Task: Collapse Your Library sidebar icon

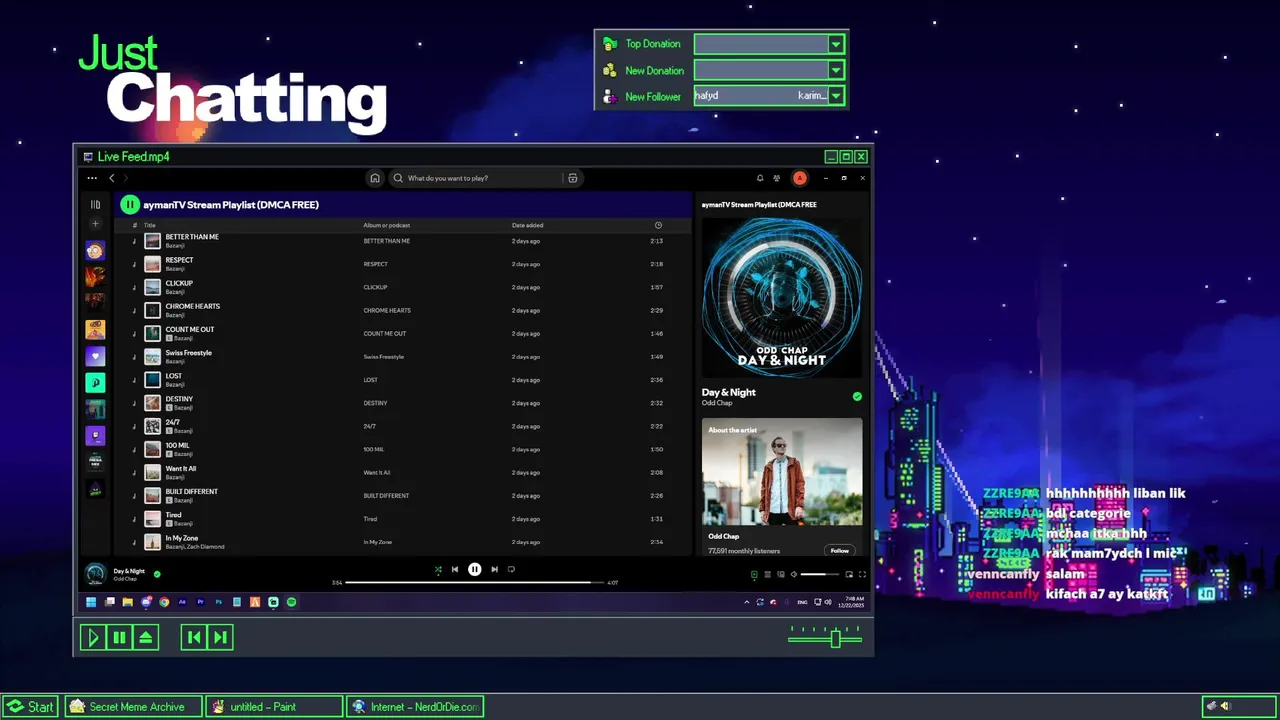Action: (95, 205)
